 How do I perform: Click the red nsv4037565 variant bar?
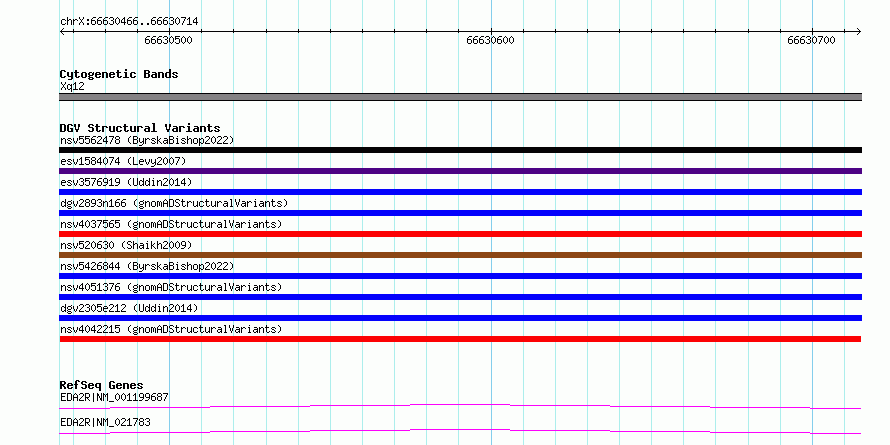461,234
